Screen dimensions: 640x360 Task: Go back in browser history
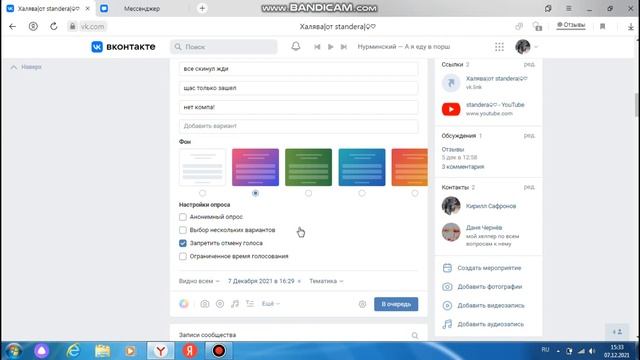point(13,27)
